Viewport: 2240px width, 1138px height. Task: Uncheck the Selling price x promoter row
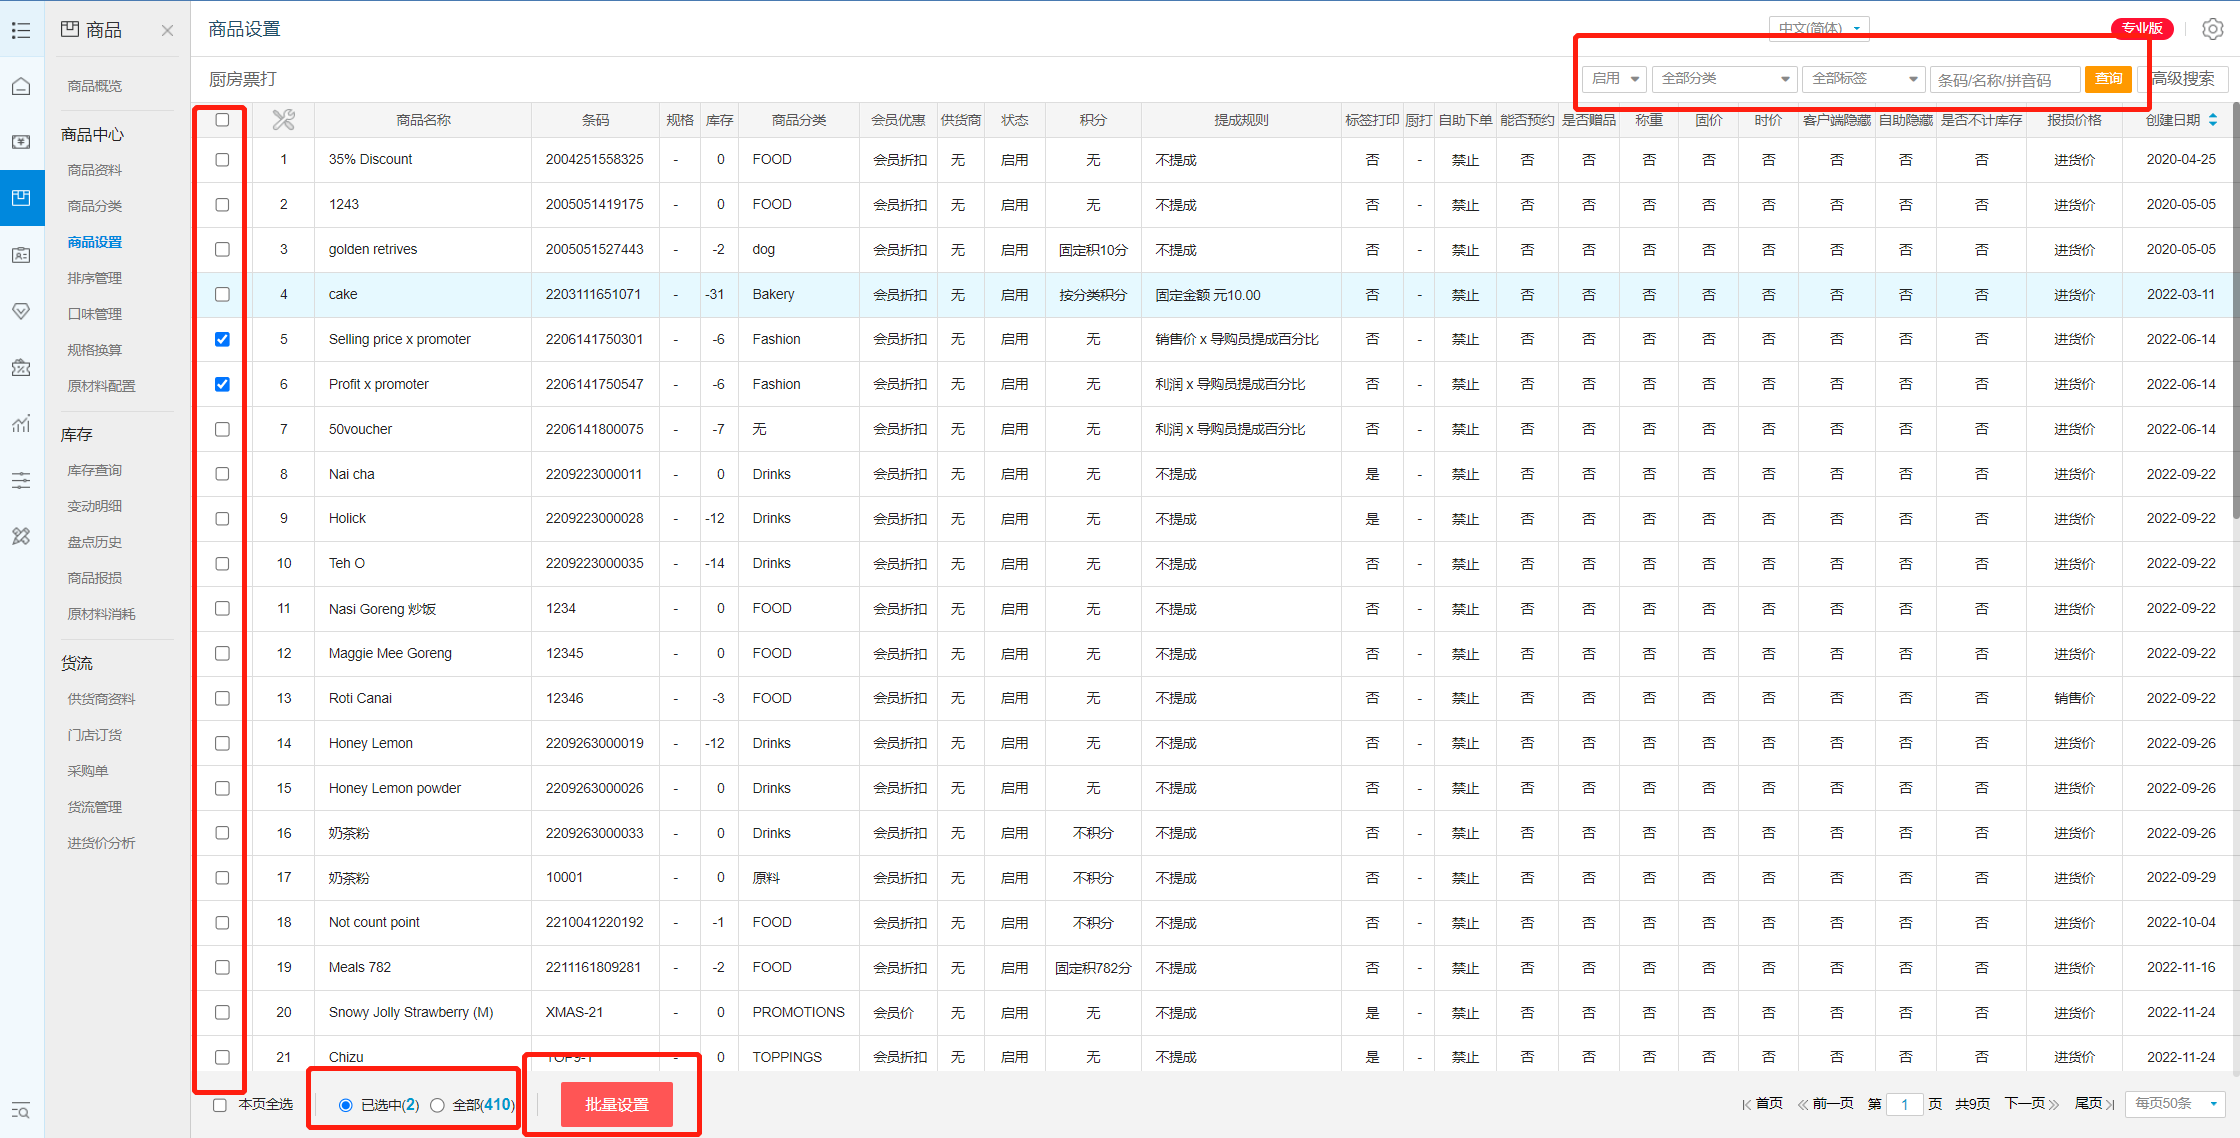pyautogui.click(x=222, y=339)
